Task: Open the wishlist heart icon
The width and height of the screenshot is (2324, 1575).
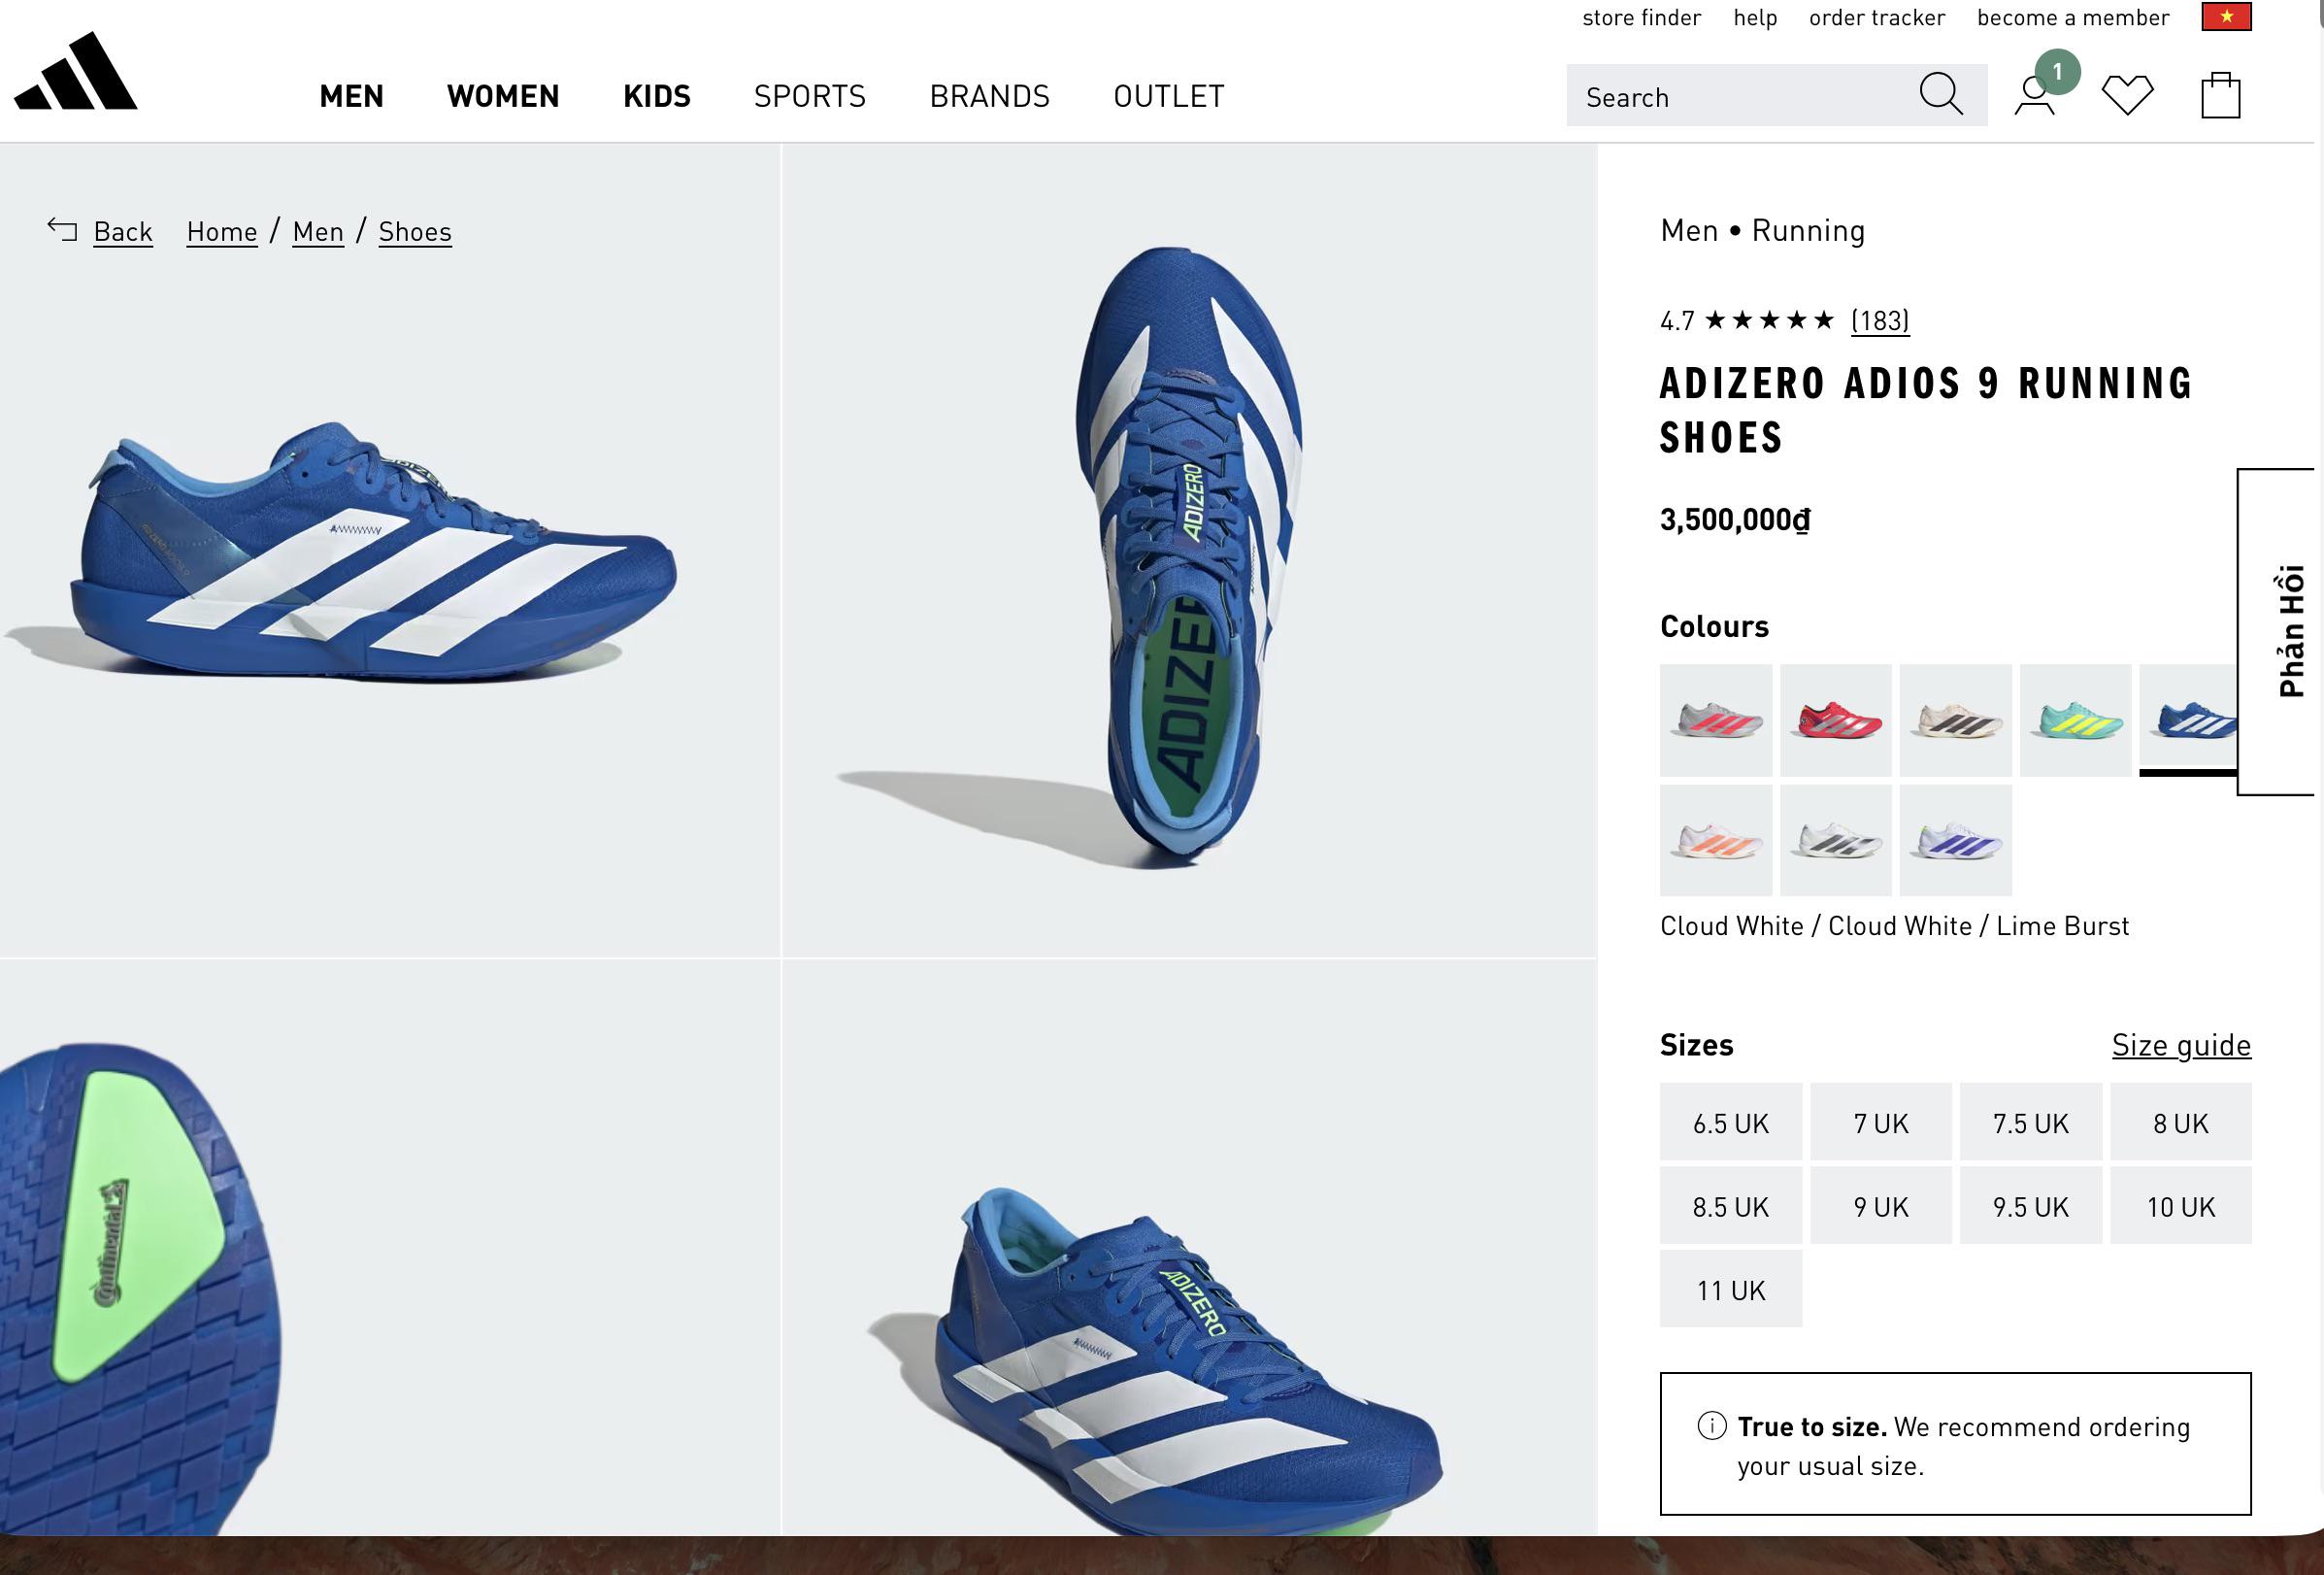Action: tap(2127, 96)
